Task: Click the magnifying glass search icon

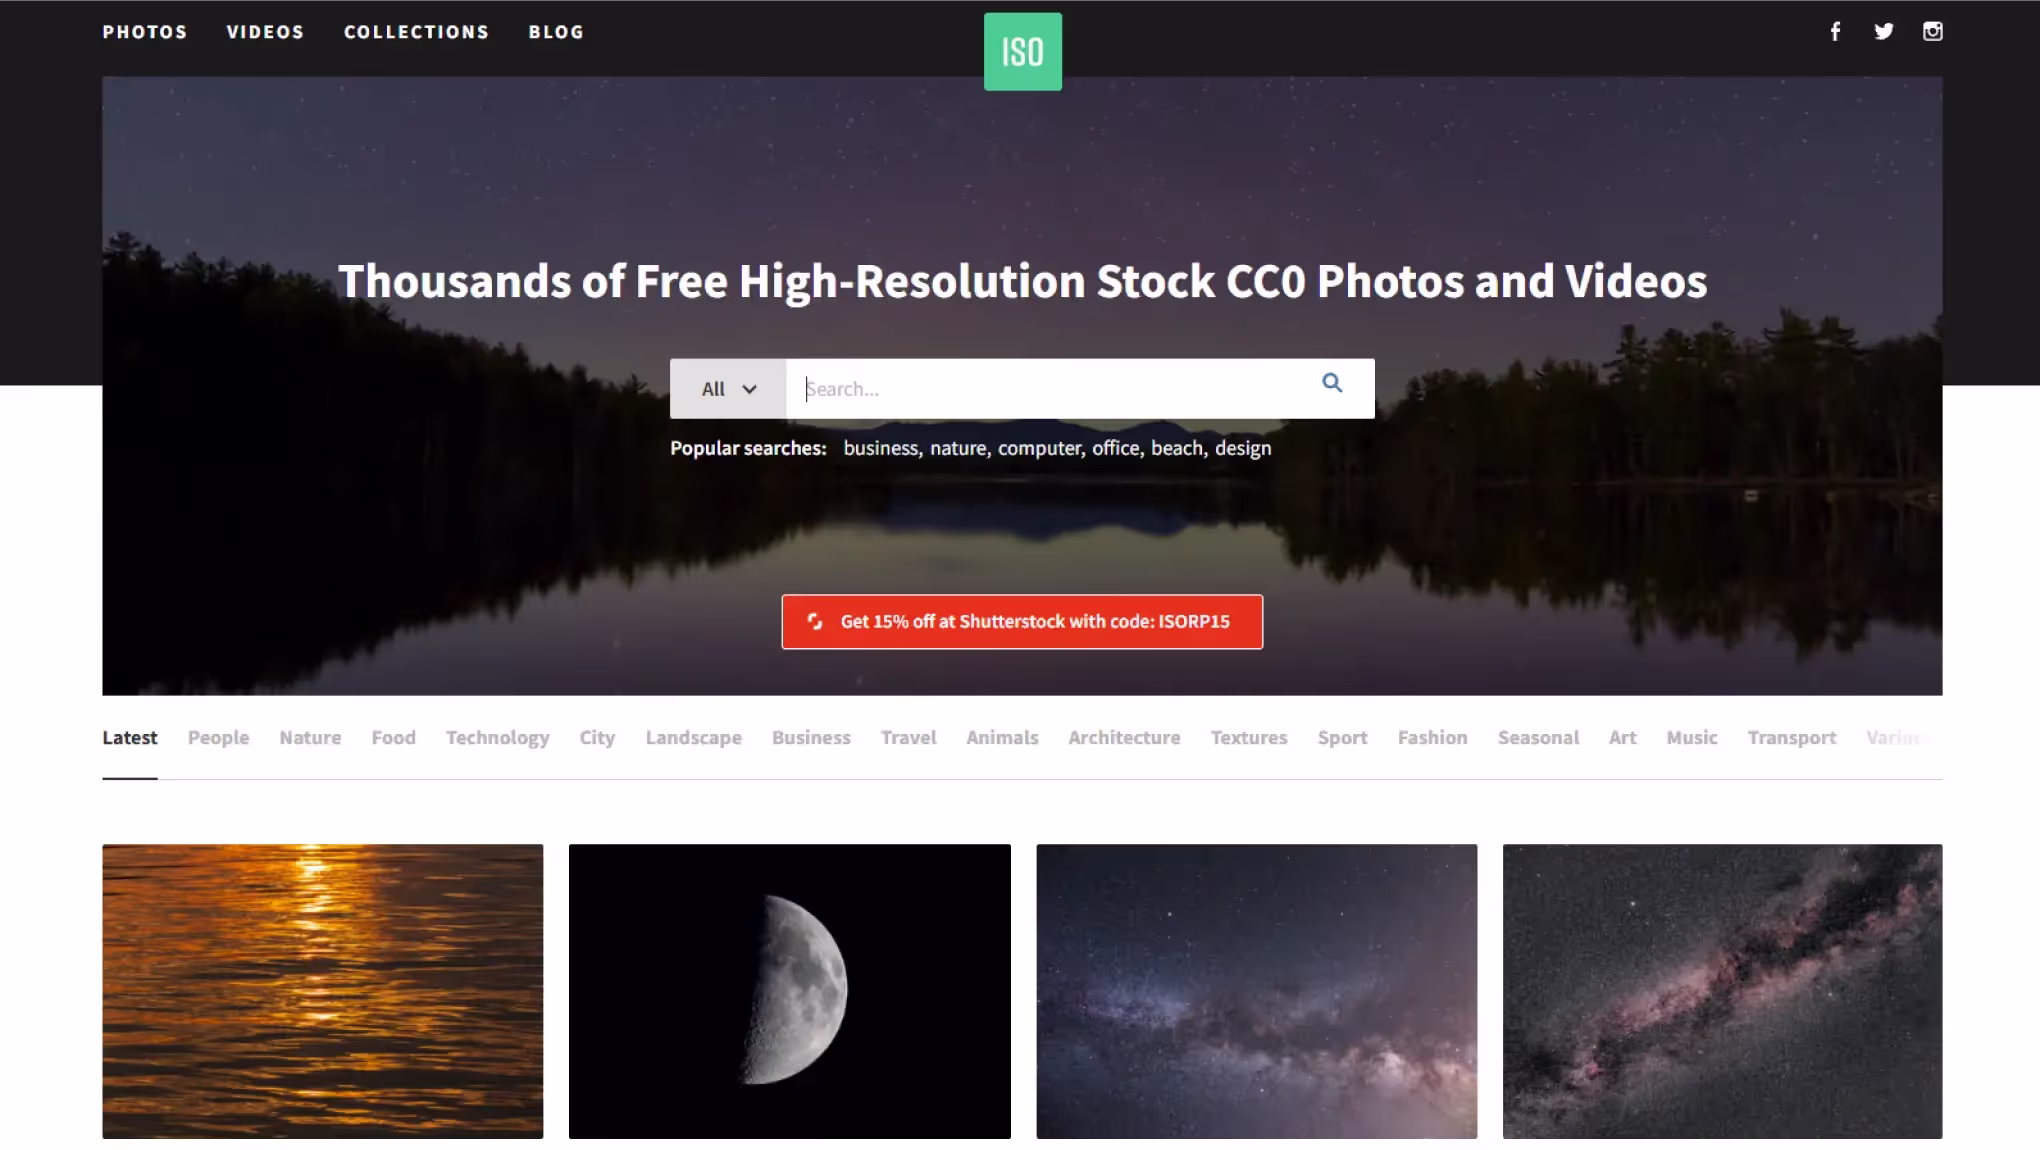Action: 1332,383
